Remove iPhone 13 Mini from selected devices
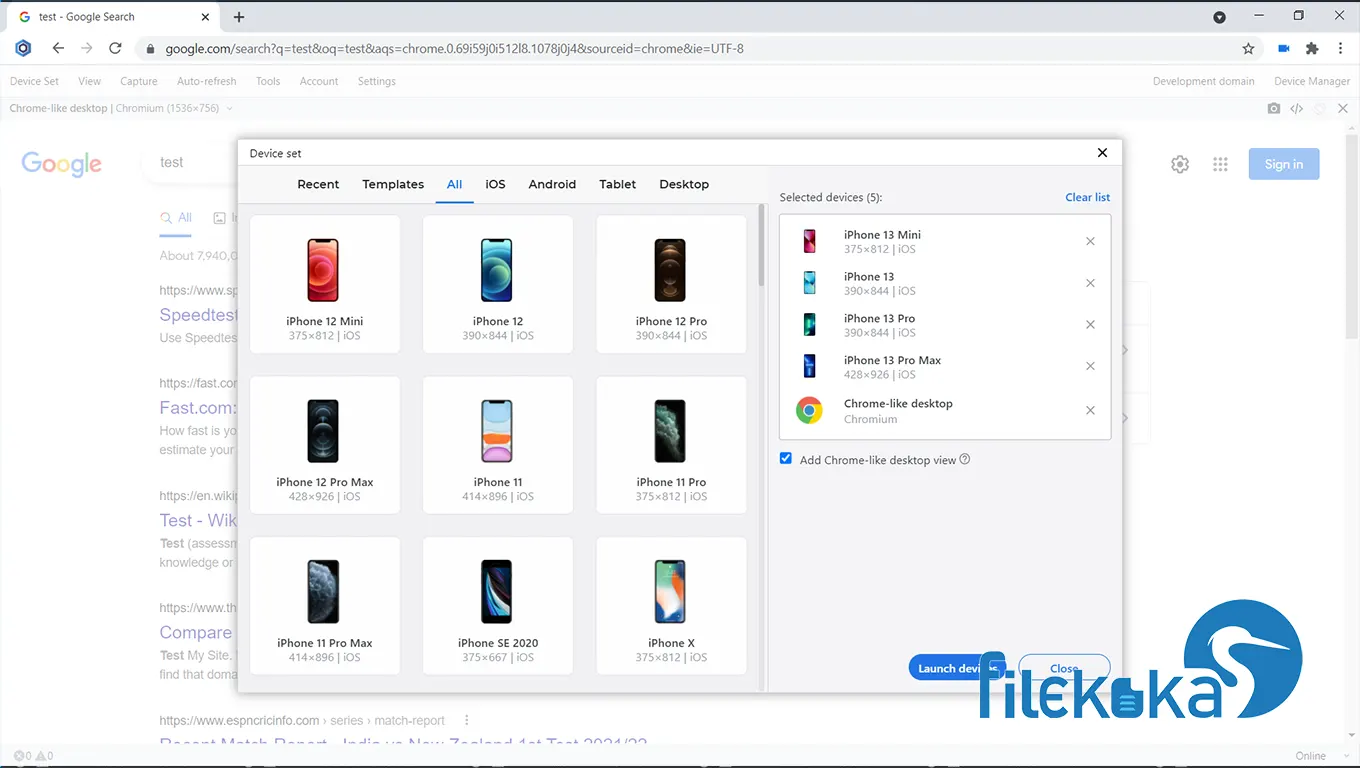Viewport: 1360px width, 768px height. point(1090,241)
